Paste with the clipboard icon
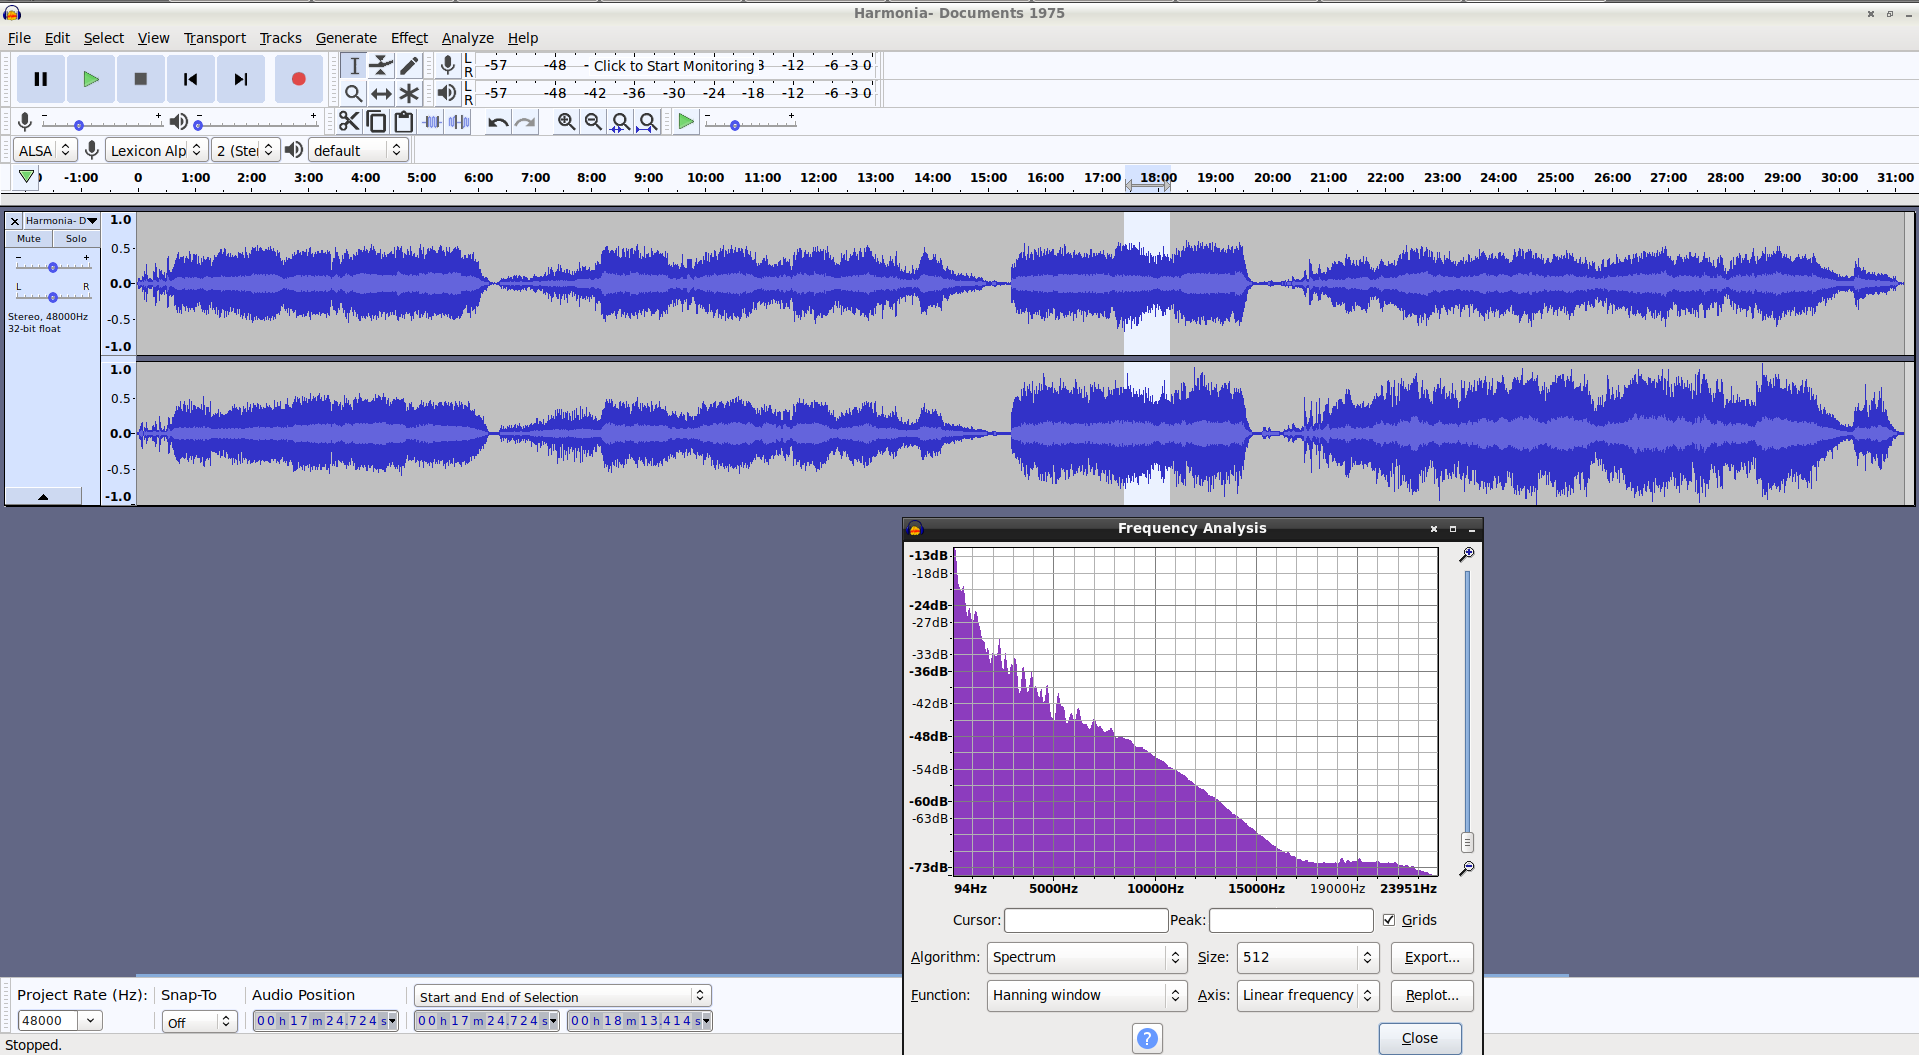The height and width of the screenshot is (1055, 1919). point(404,122)
